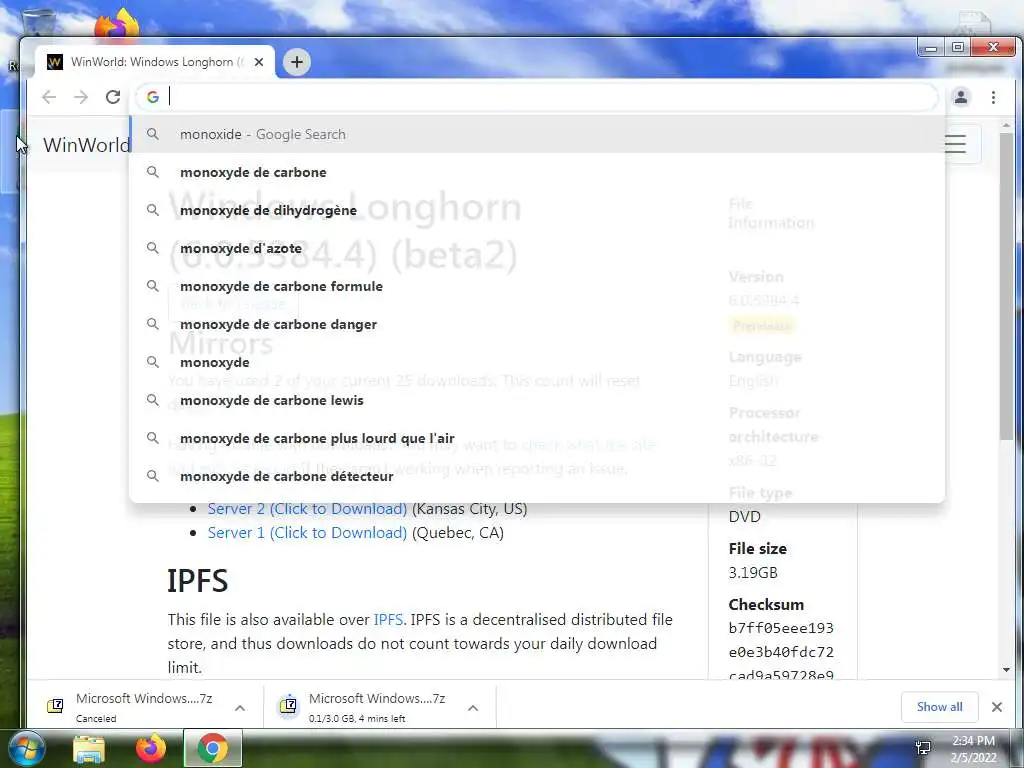Image resolution: width=1024 pixels, height=768 pixels.
Task: Open Chrome three-dot menu
Action: [993, 97]
